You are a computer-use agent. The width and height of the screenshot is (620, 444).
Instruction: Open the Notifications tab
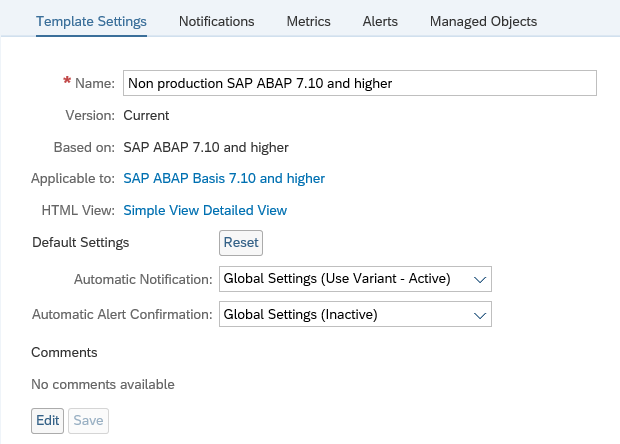216,21
